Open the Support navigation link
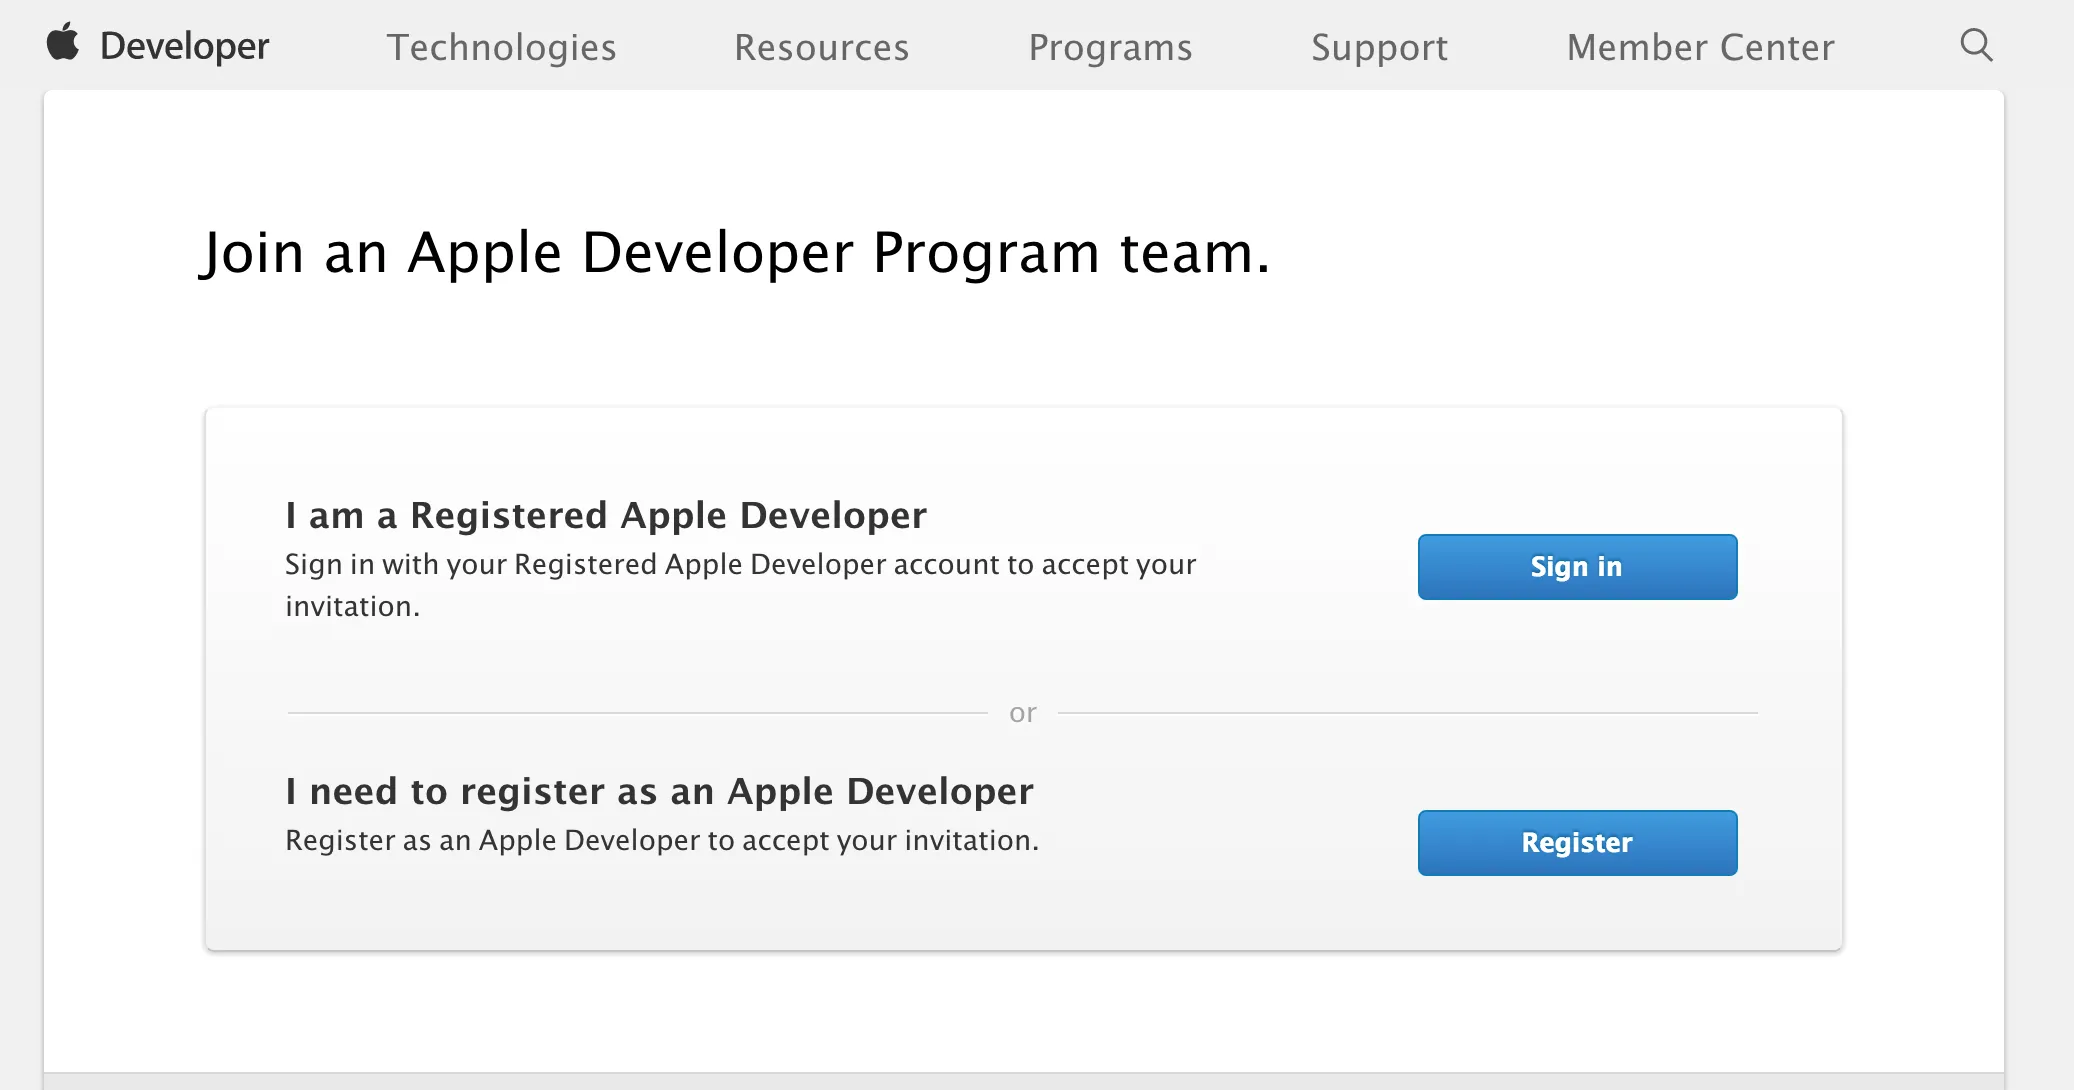The height and width of the screenshot is (1090, 2074). [x=1379, y=47]
